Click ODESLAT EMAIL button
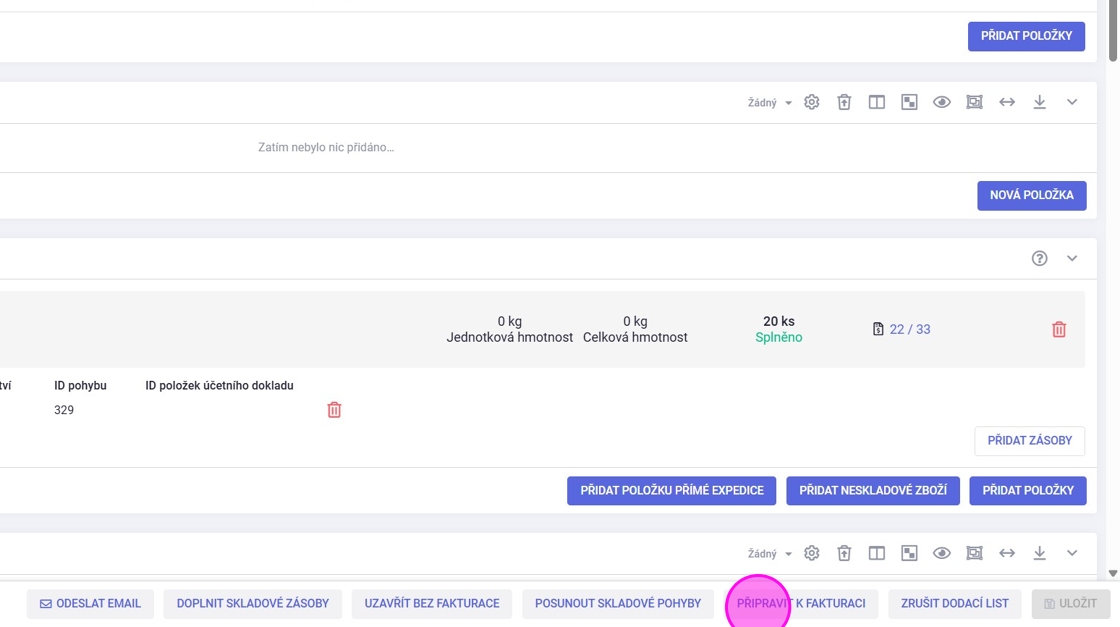 point(90,603)
